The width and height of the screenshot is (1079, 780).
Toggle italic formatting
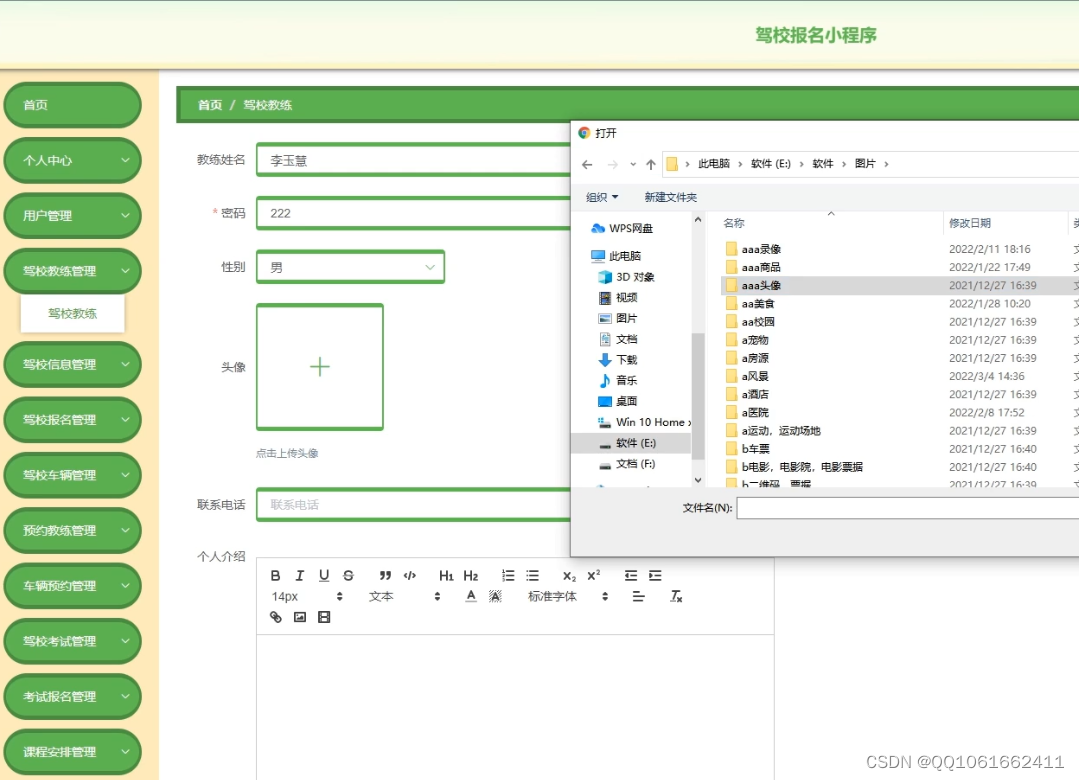(x=299, y=575)
